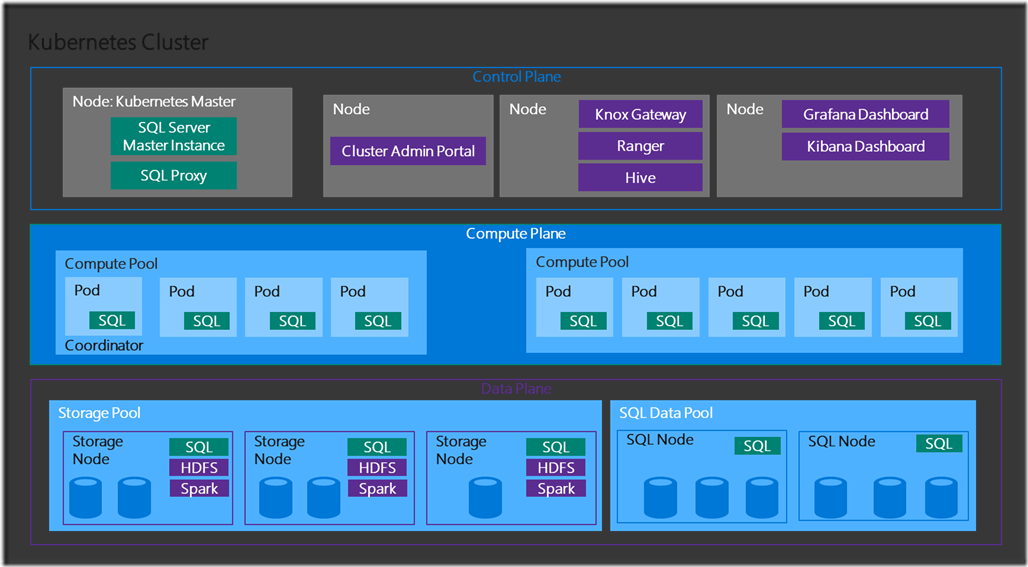
Task: Click the "Storage Node" label in the single-disk node
Action: click(461, 450)
